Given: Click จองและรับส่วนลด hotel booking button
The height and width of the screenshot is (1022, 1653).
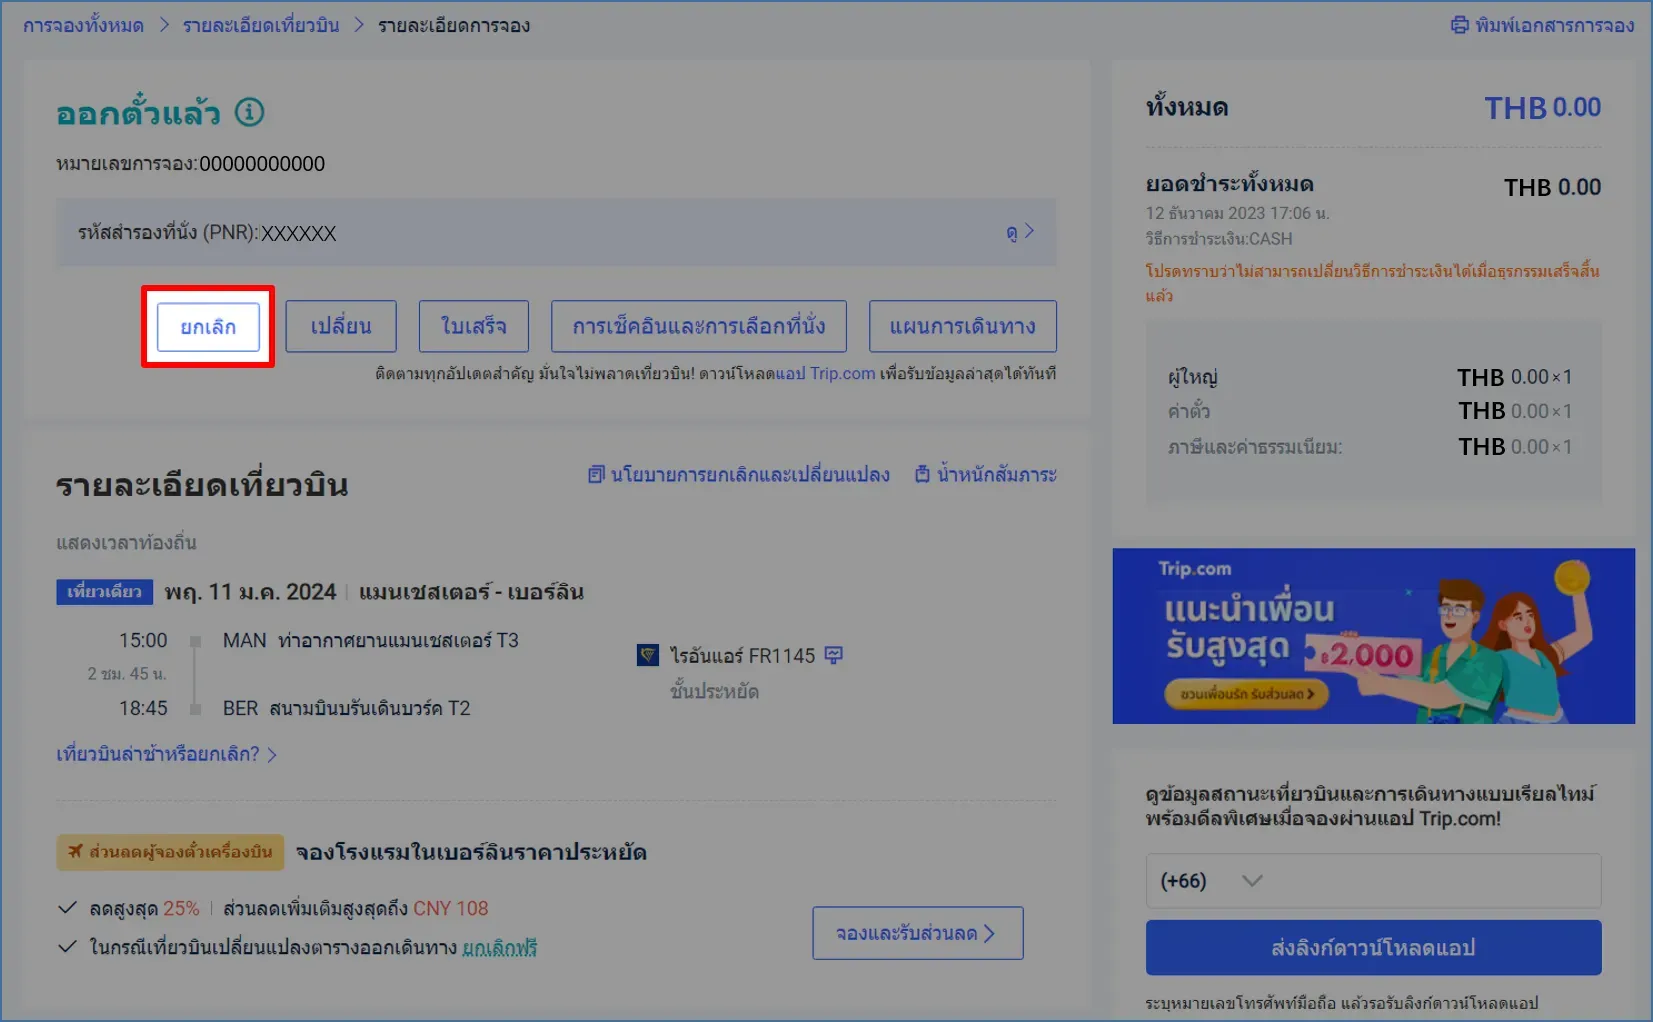Looking at the screenshot, I should (916, 933).
